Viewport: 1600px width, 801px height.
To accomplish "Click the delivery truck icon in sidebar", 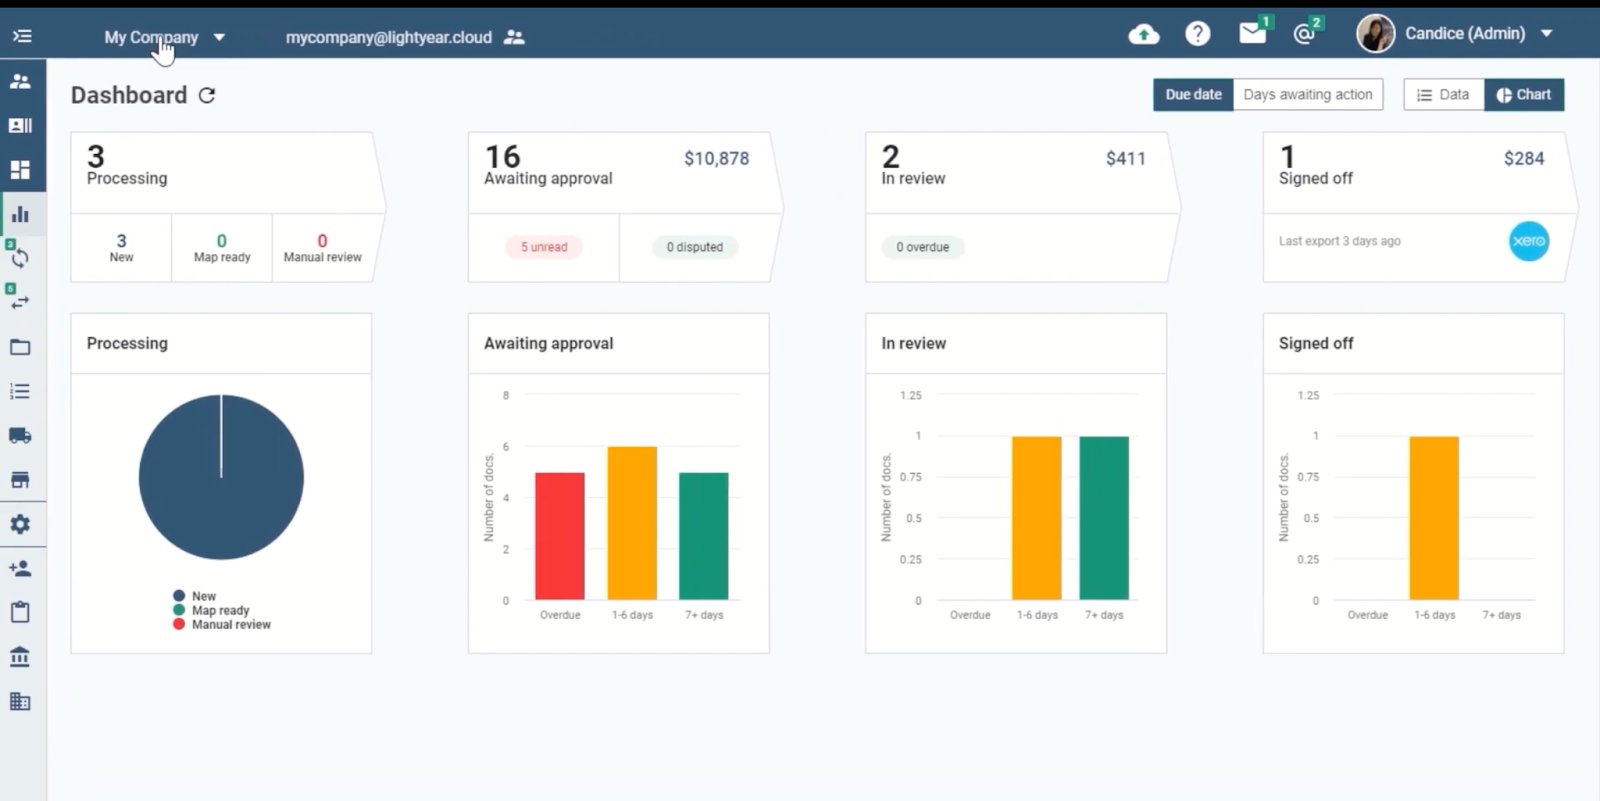I will [x=20, y=435].
